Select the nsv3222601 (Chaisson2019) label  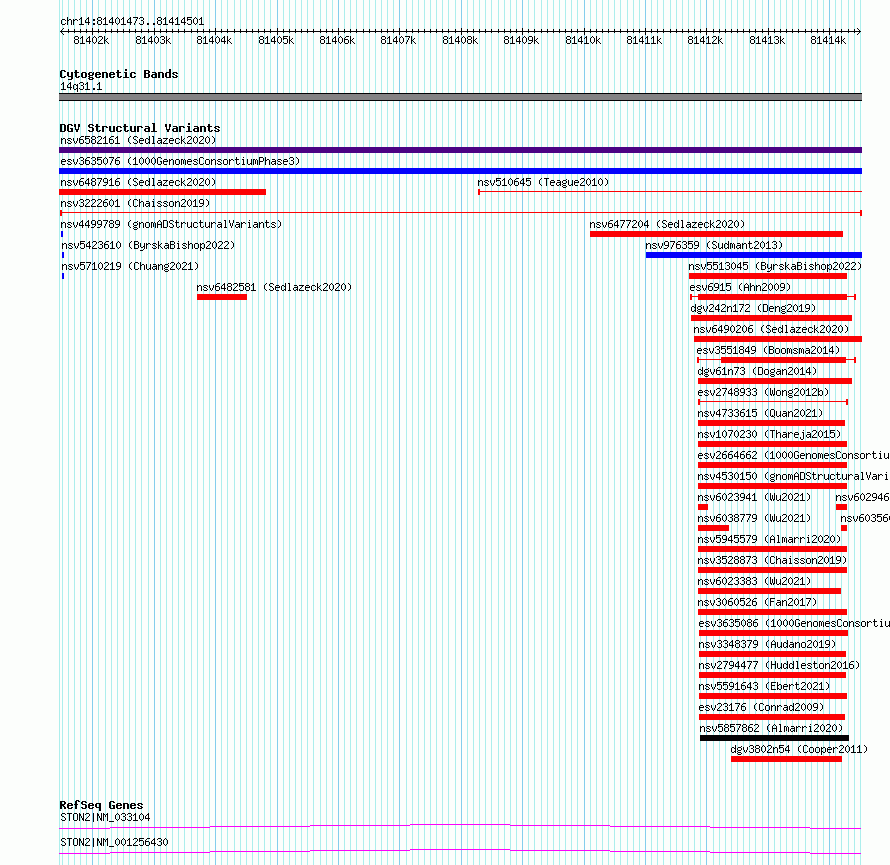135,203
